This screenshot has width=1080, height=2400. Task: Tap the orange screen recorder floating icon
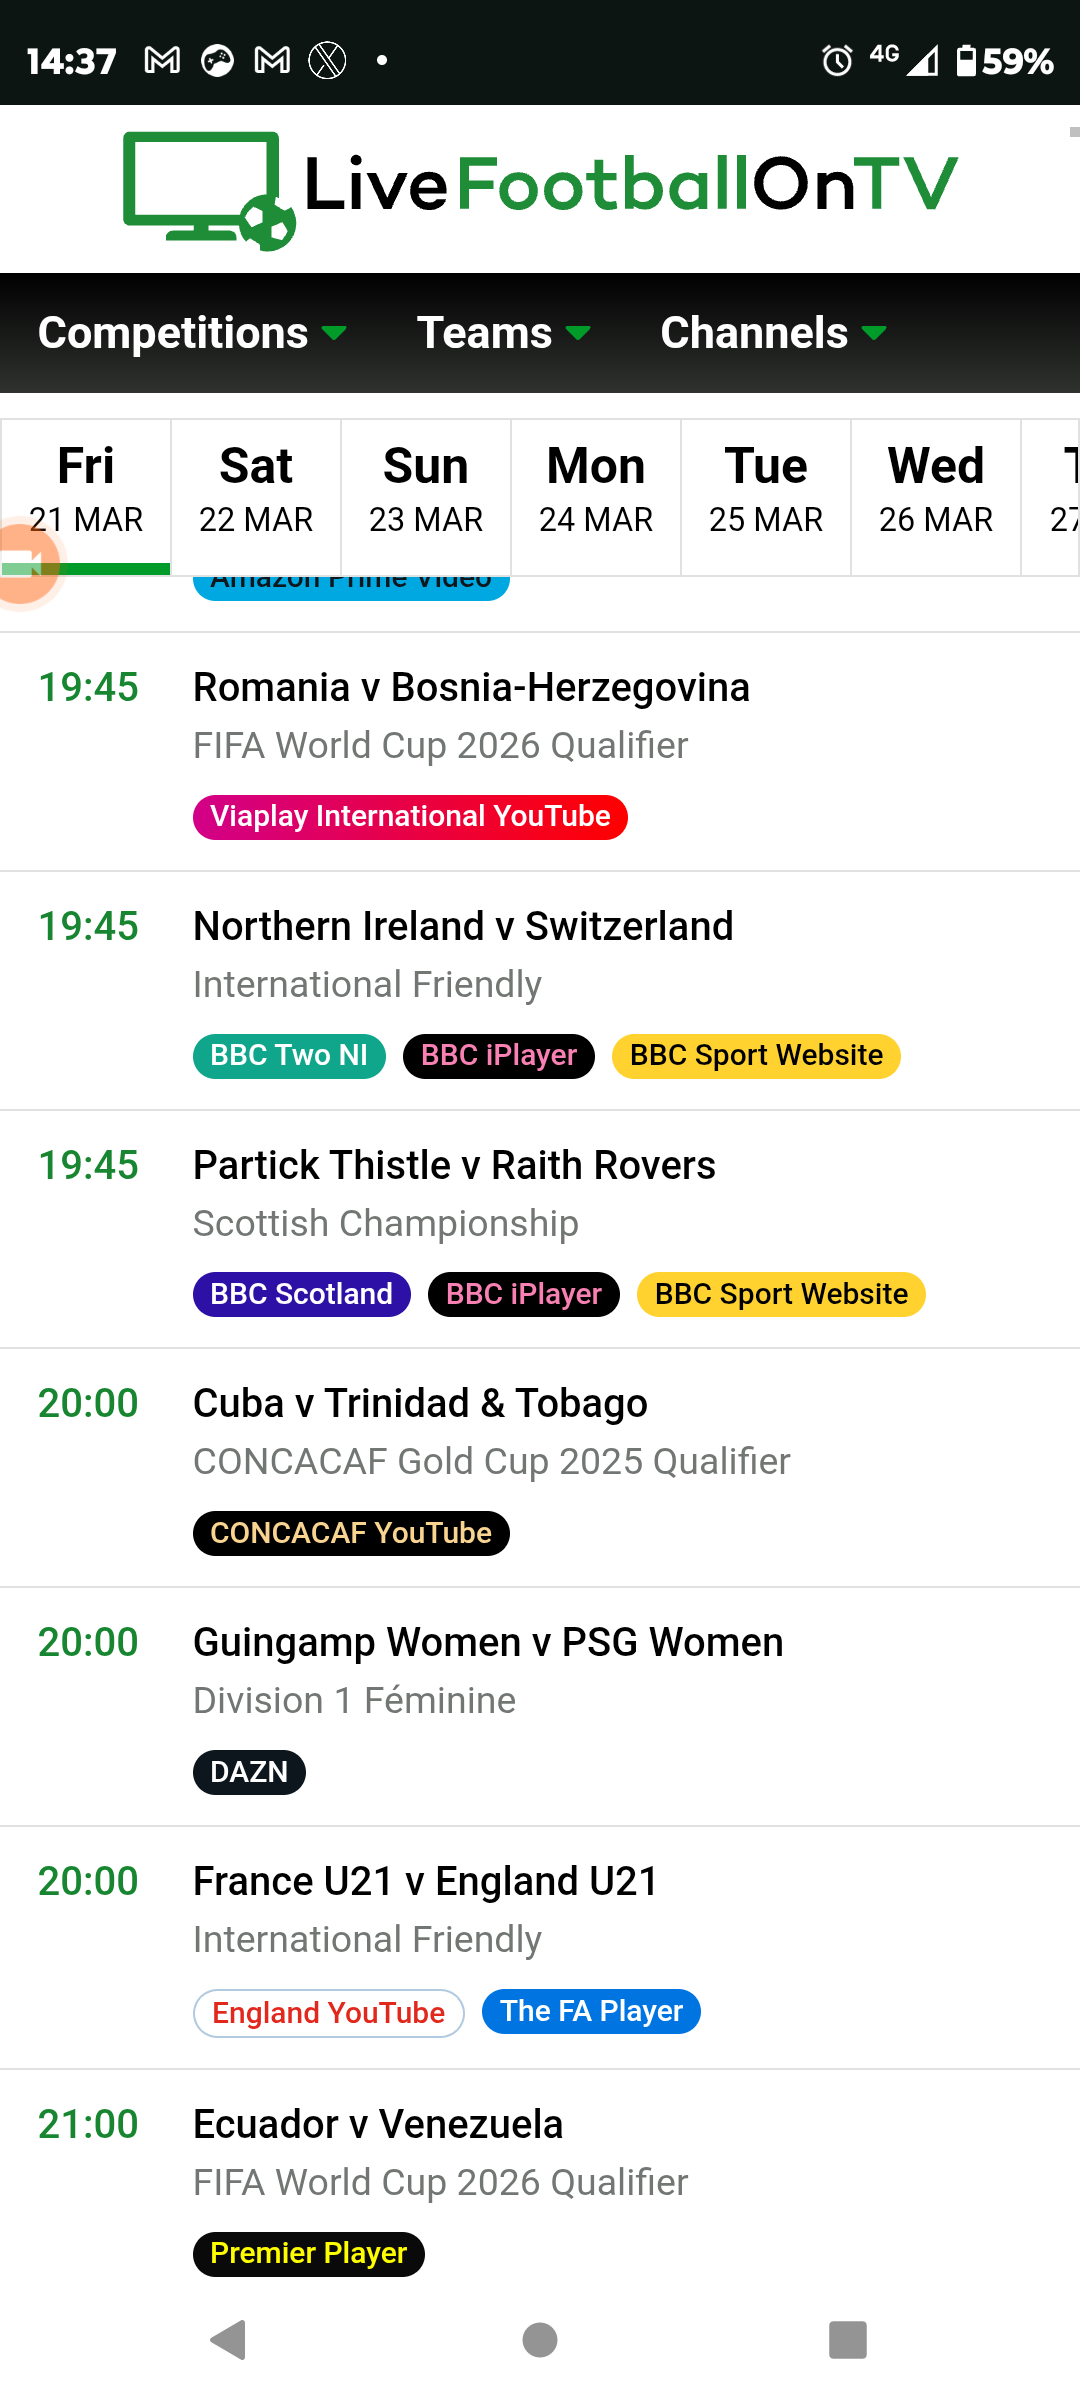(x=24, y=563)
